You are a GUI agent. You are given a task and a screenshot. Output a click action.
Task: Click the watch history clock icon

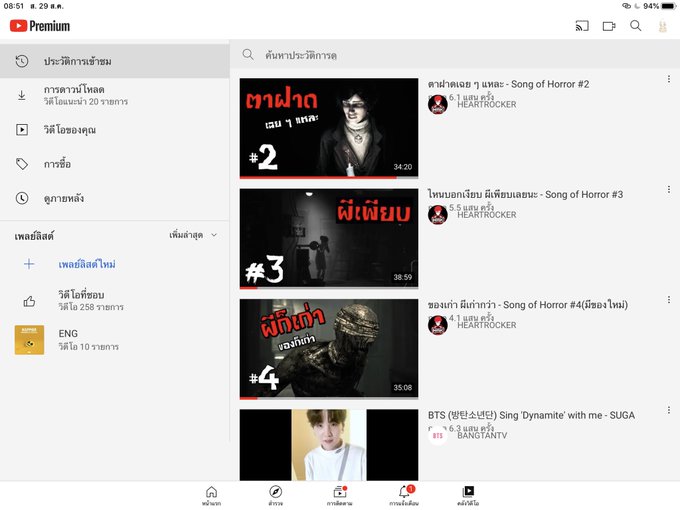pos(22,61)
